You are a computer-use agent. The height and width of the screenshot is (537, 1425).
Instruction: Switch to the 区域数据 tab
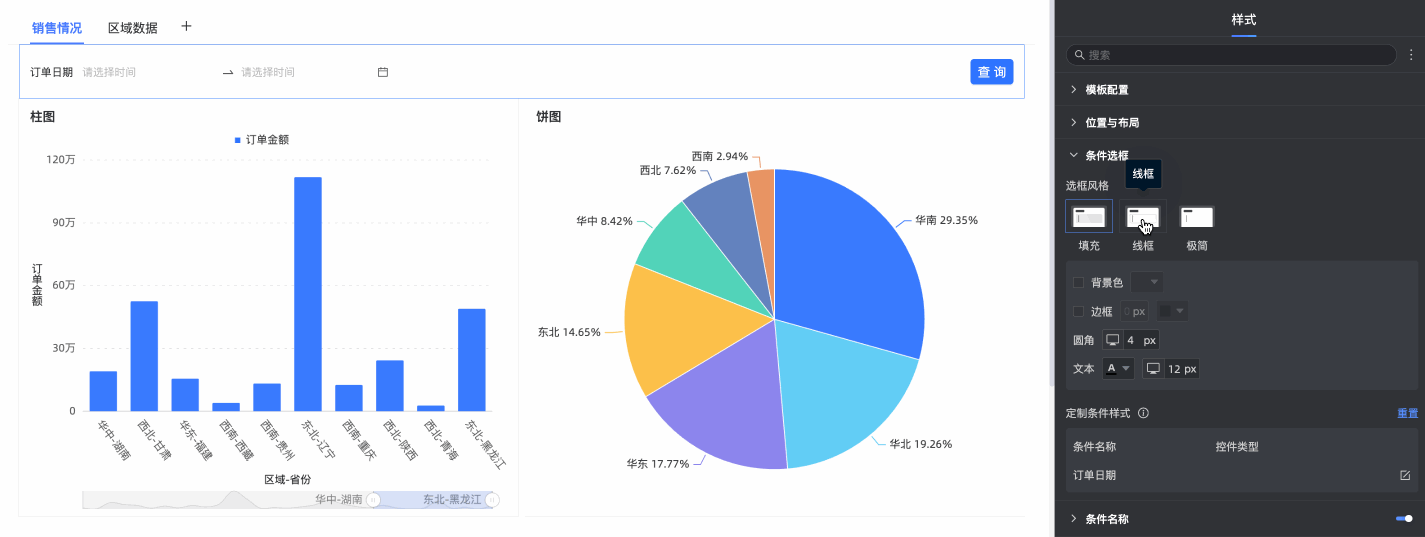point(133,28)
